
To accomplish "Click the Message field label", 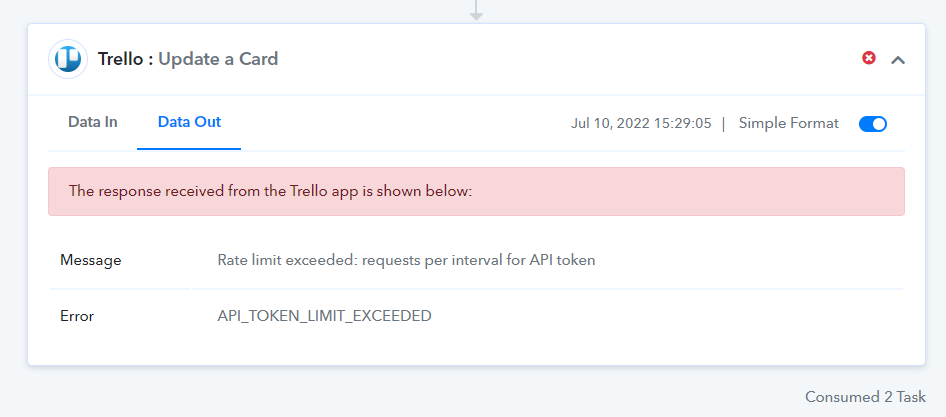I will (90, 260).
